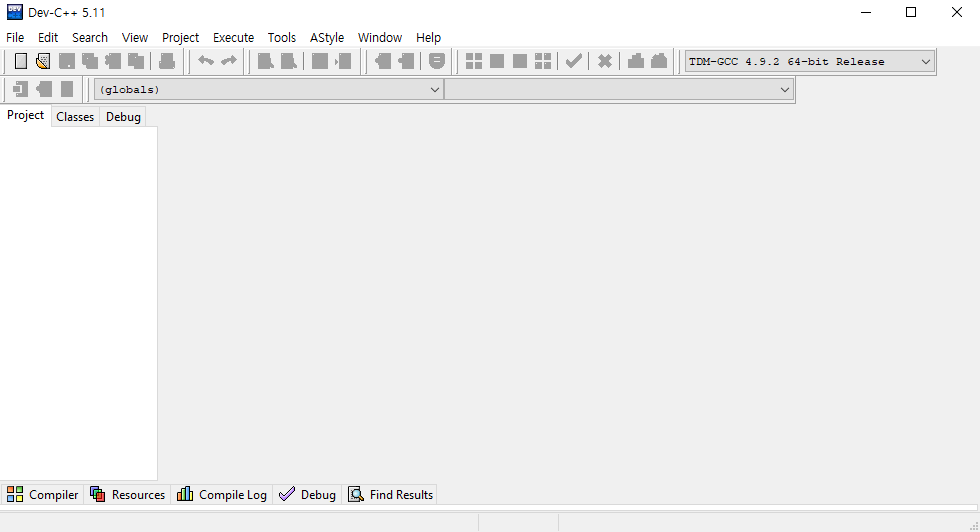The image size is (980, 532).
Task: Click the Stop execution X icon
Action: pyautogui.click(x=604, y=61)
